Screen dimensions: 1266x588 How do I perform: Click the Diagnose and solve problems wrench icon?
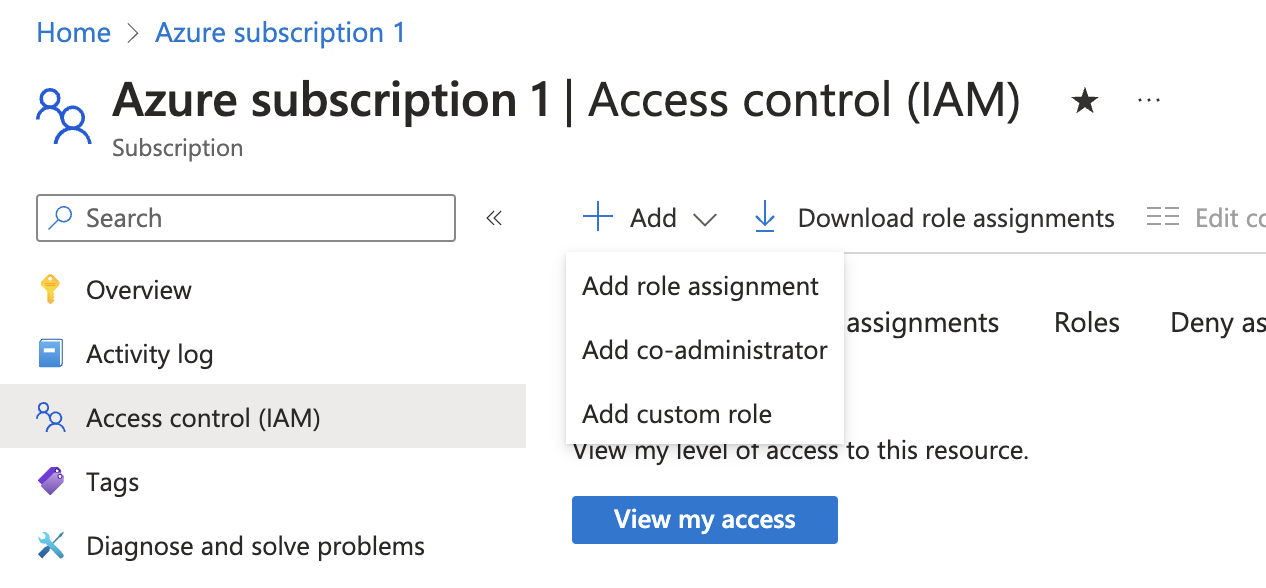50,546
